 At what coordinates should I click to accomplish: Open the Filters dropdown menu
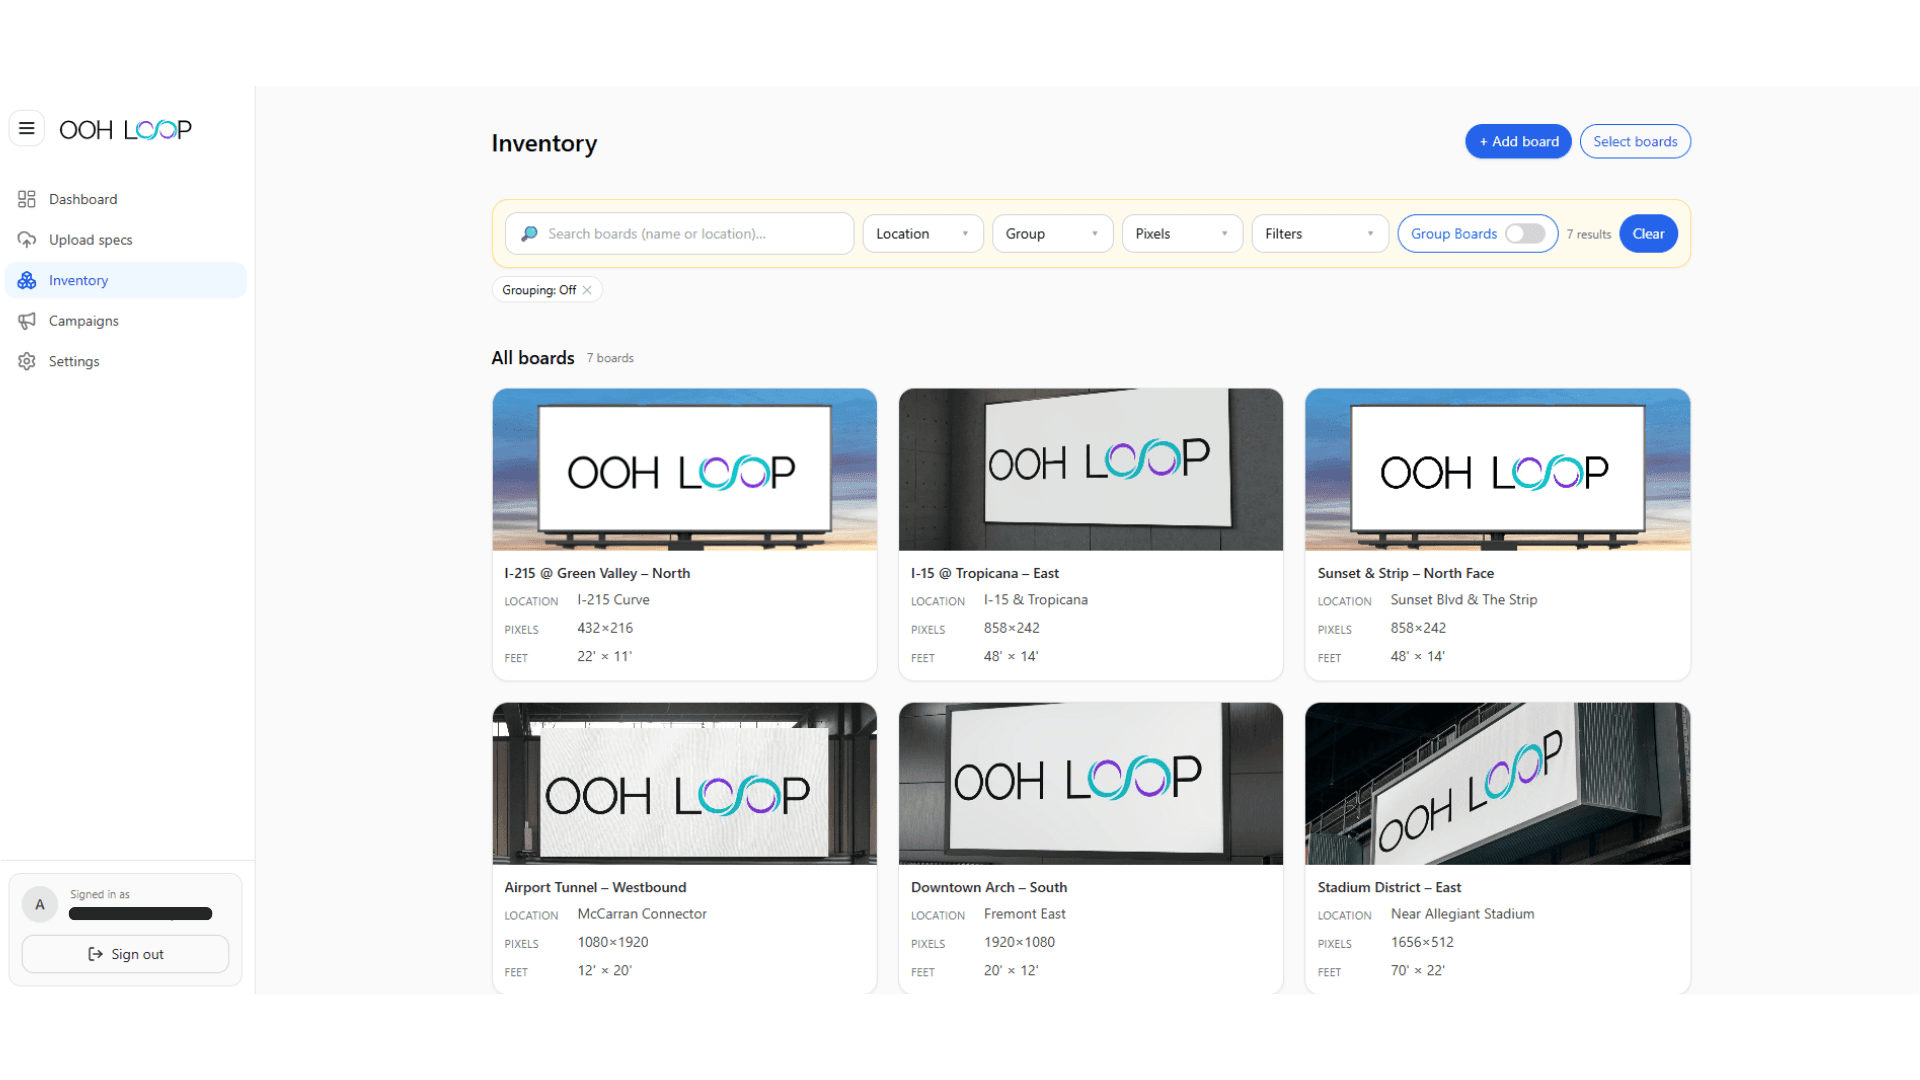1319,233
